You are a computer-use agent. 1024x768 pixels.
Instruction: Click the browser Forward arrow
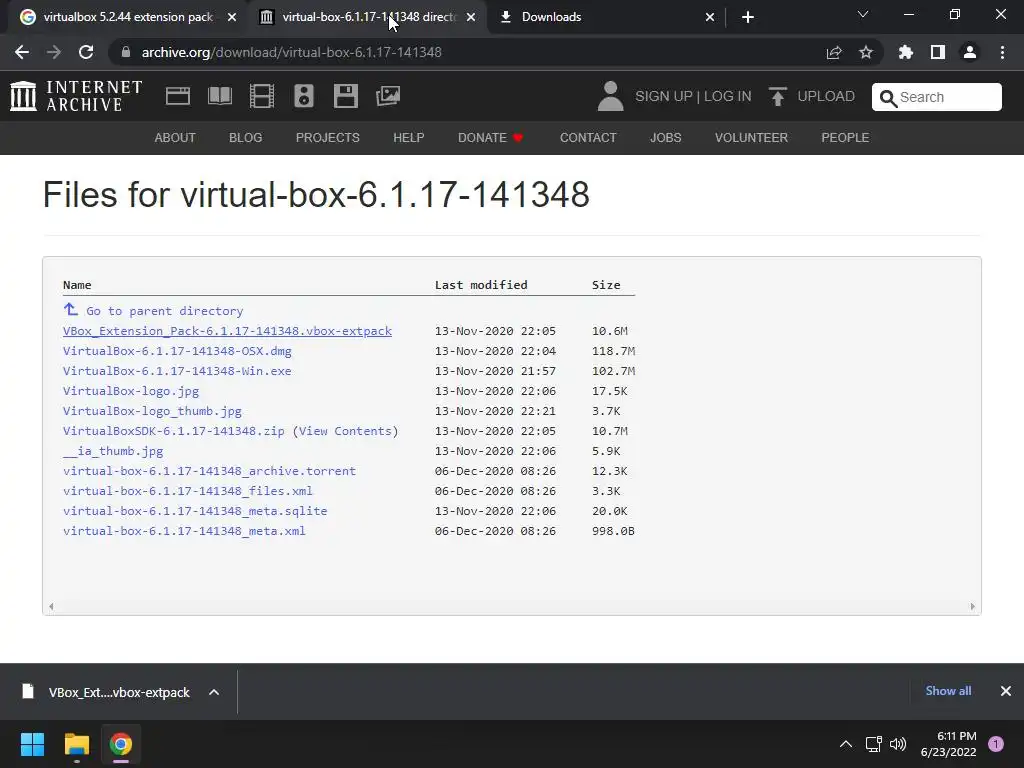click(54, 52)
